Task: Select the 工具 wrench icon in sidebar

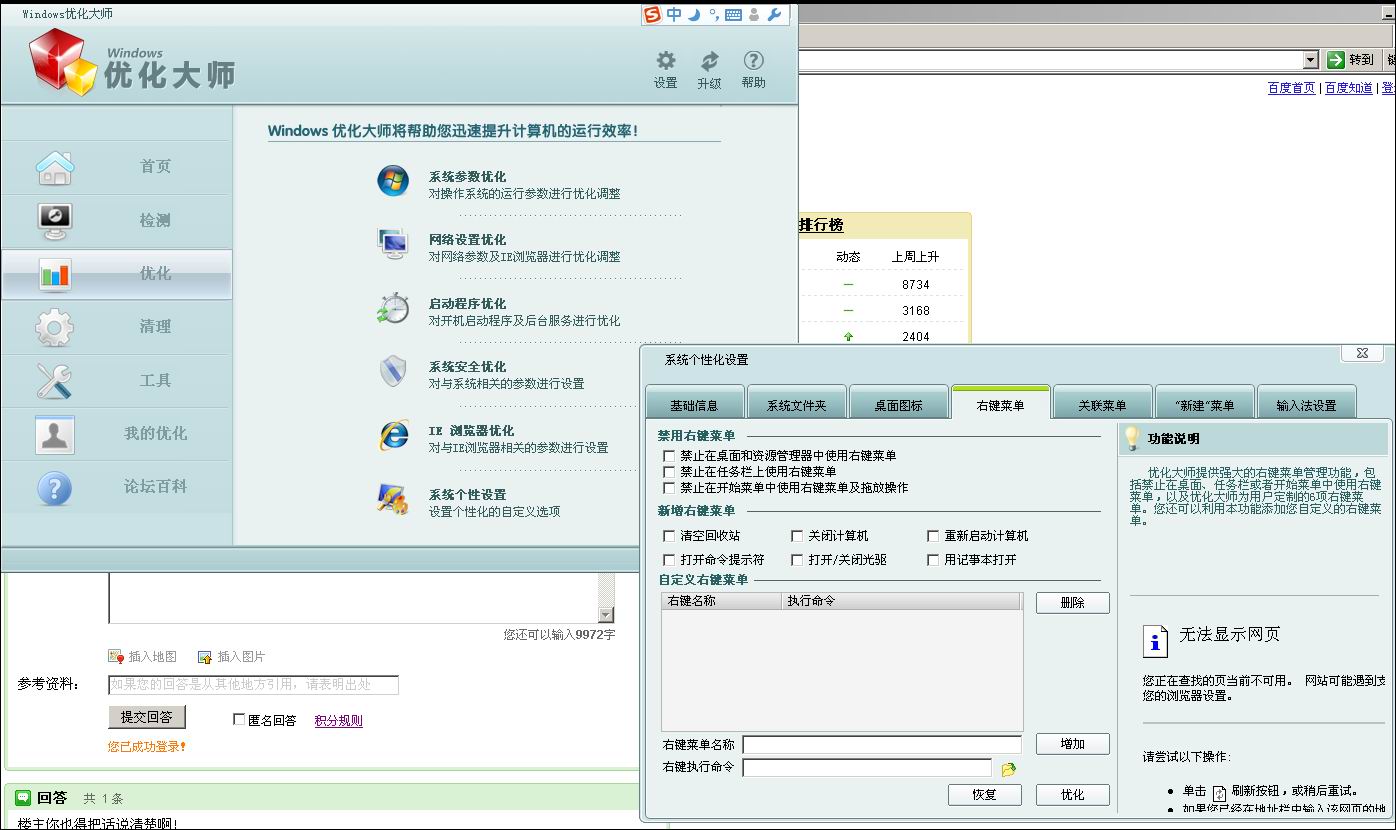Action: (55, 381)
